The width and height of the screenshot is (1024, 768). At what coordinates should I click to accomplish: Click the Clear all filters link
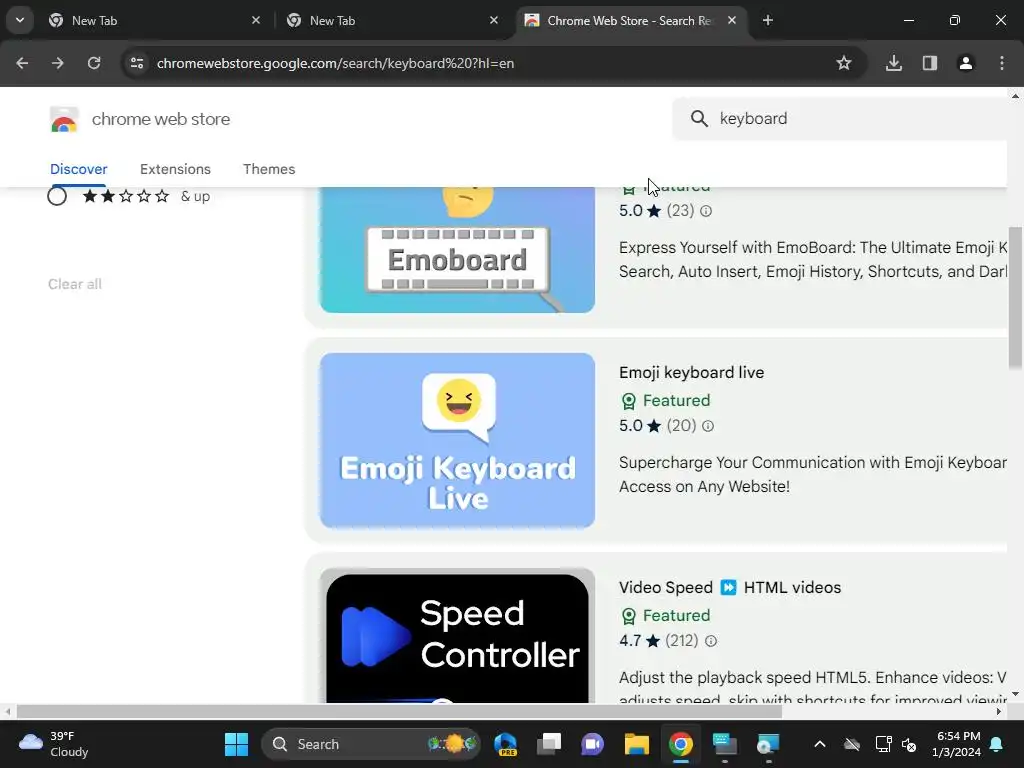click(x=74, y=284)
